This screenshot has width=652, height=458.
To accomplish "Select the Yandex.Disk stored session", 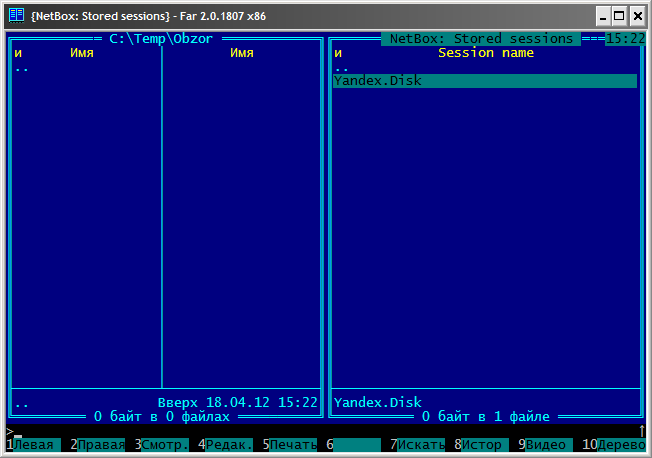I will (377, 81).
